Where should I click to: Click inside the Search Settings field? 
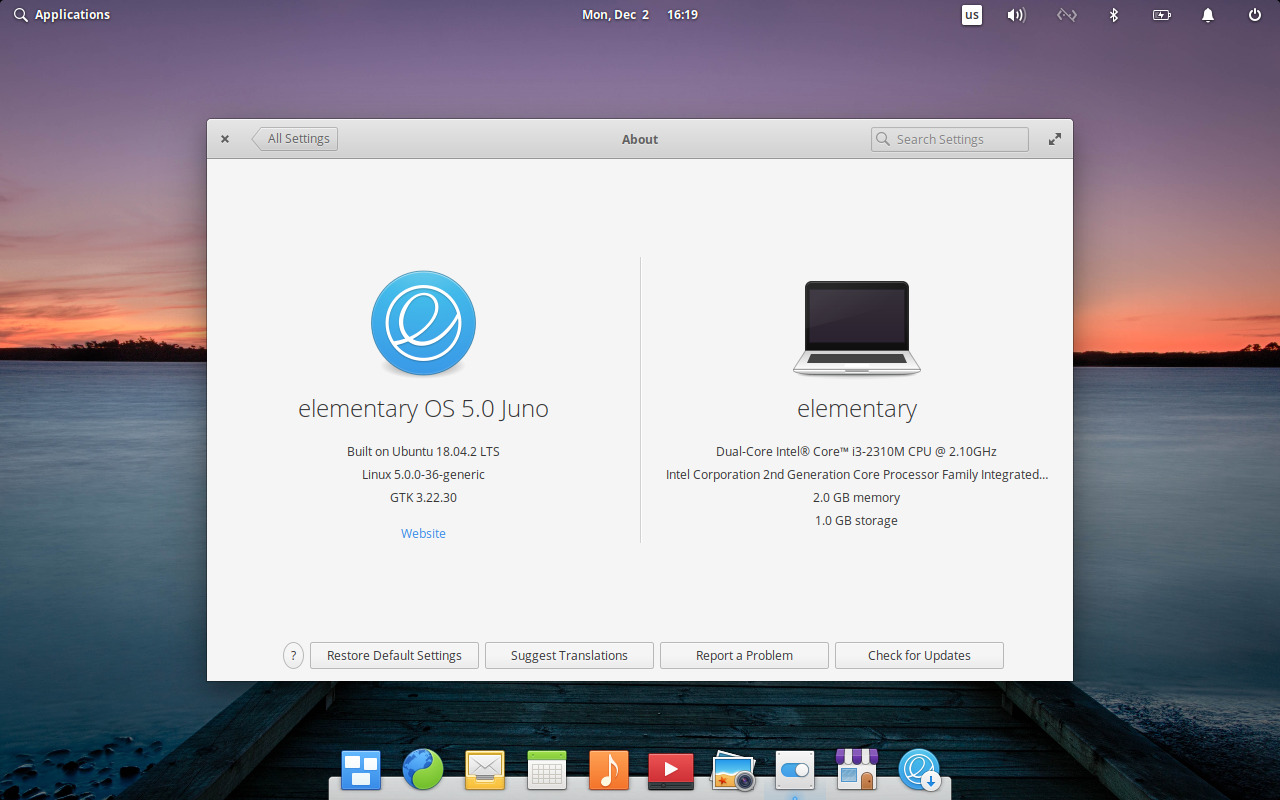[948, 138]
